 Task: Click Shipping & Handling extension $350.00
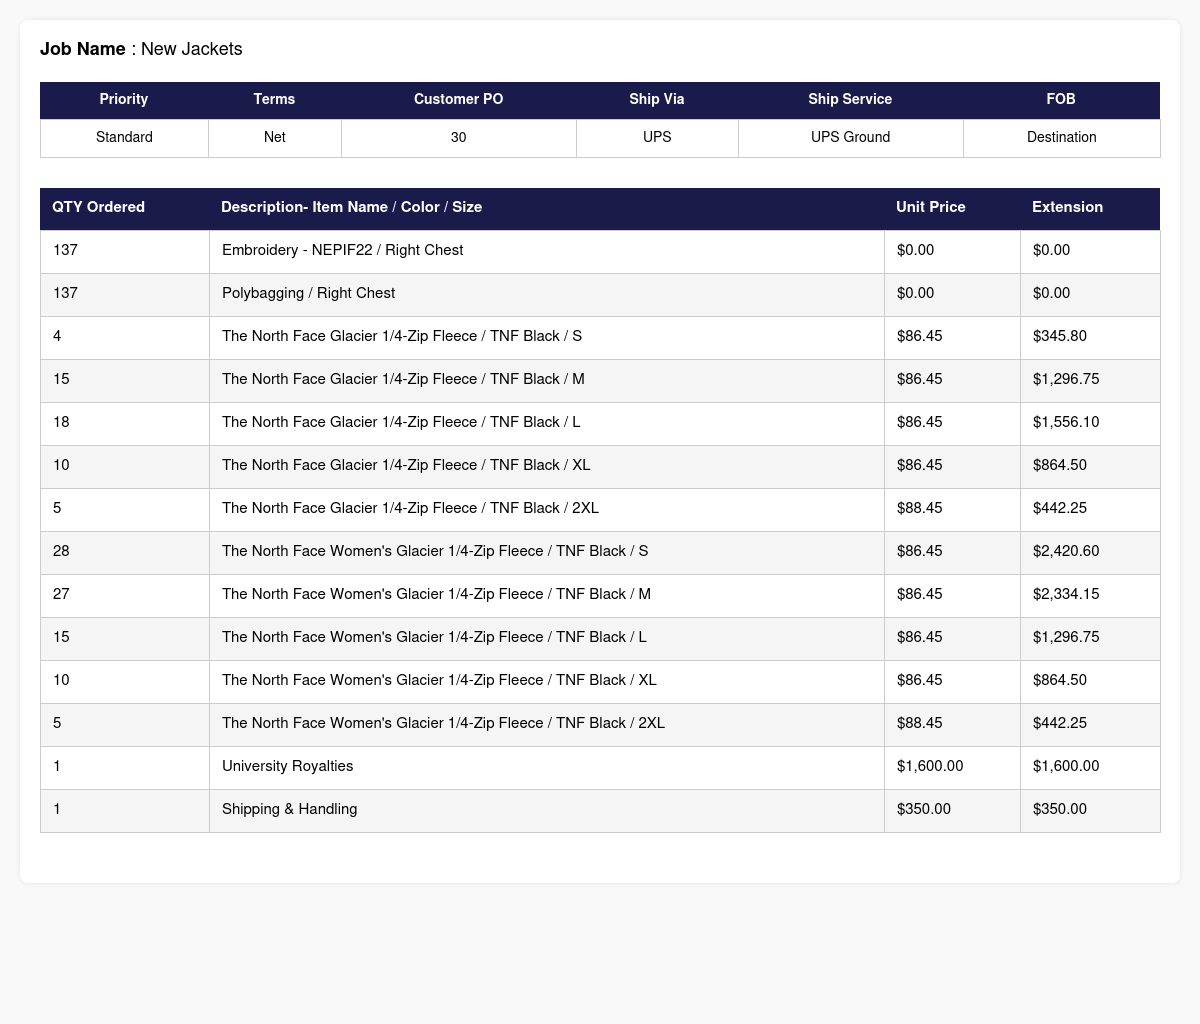coord(1060,809)
